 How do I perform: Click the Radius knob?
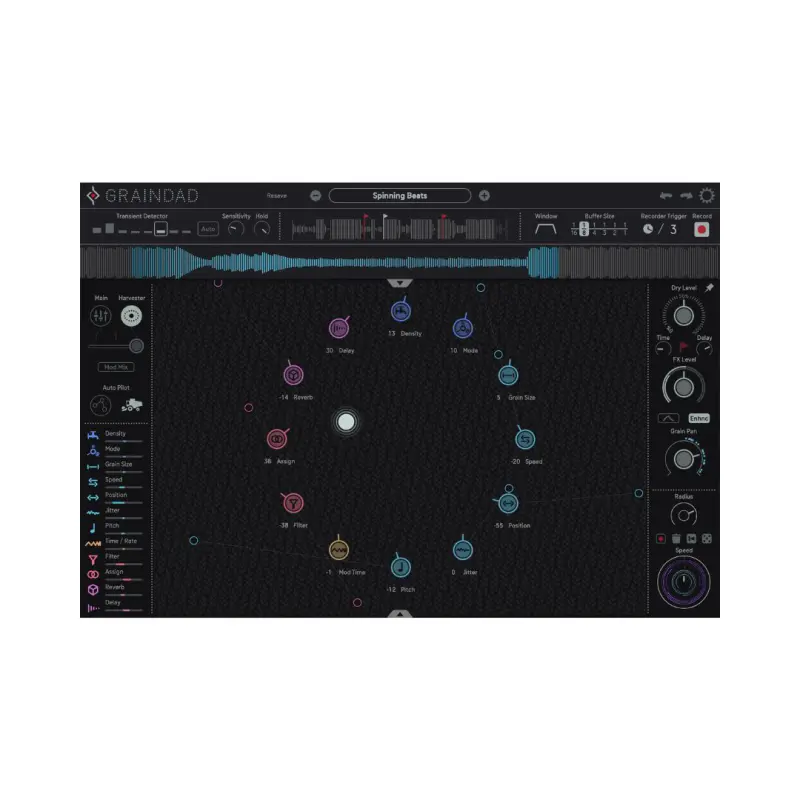pos(684,515)
